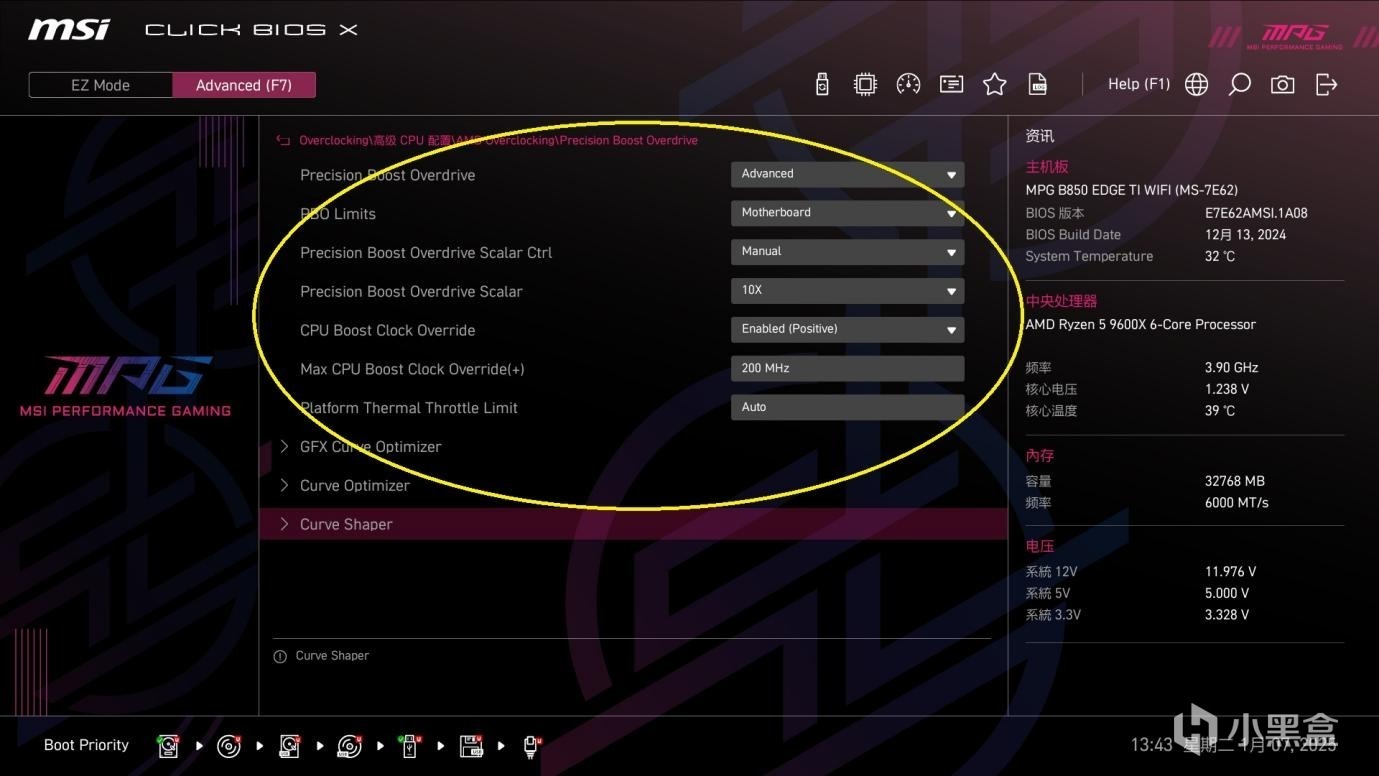The image size is (1379, 776).
Task: Click memory frequency value '6000 MT/s'
Action: pos(1237,503)
